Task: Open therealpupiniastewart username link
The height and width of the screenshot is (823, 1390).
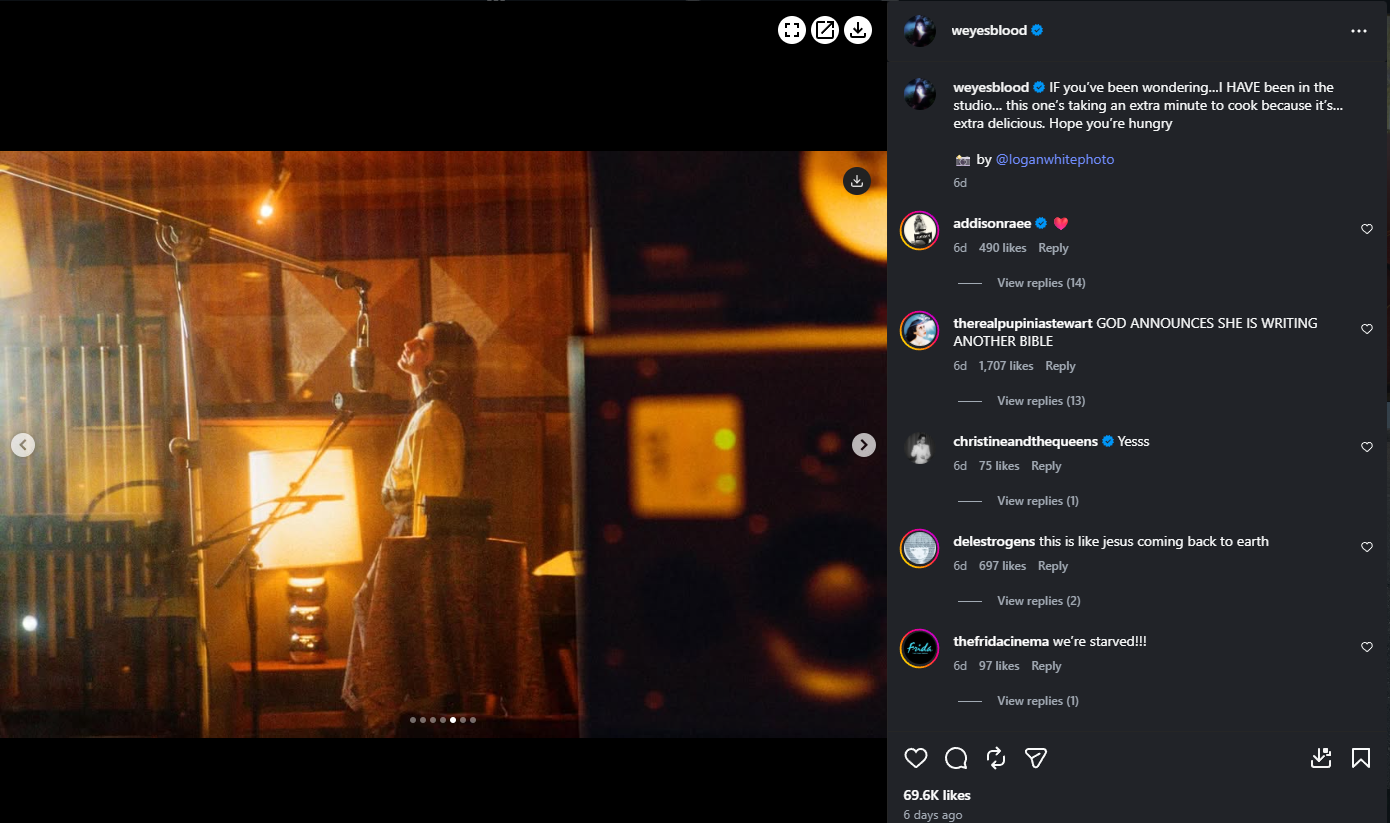Action: point(1023,324)
